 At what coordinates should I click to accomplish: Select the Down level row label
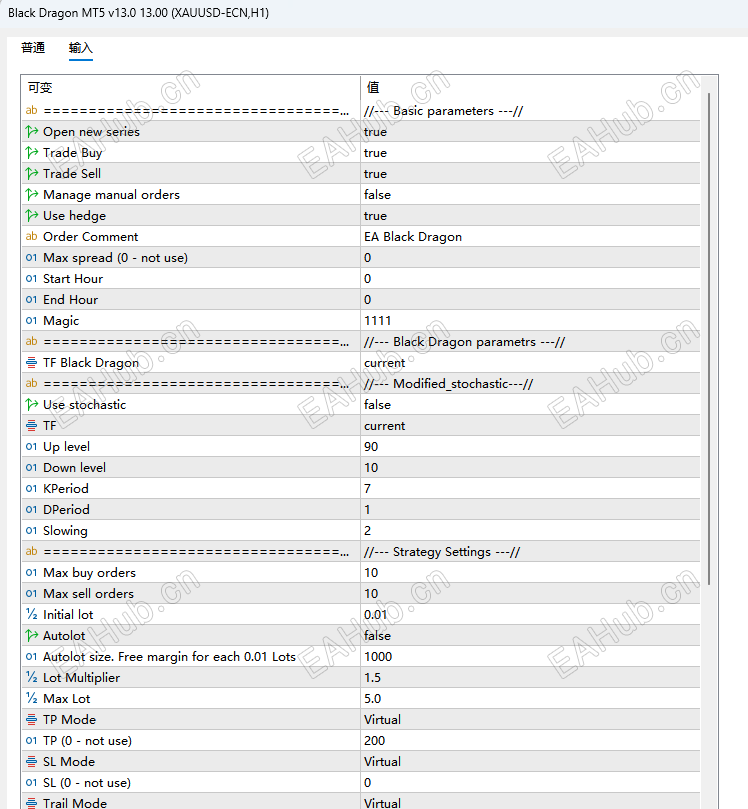pyautogui.click(x=74, y=467)
